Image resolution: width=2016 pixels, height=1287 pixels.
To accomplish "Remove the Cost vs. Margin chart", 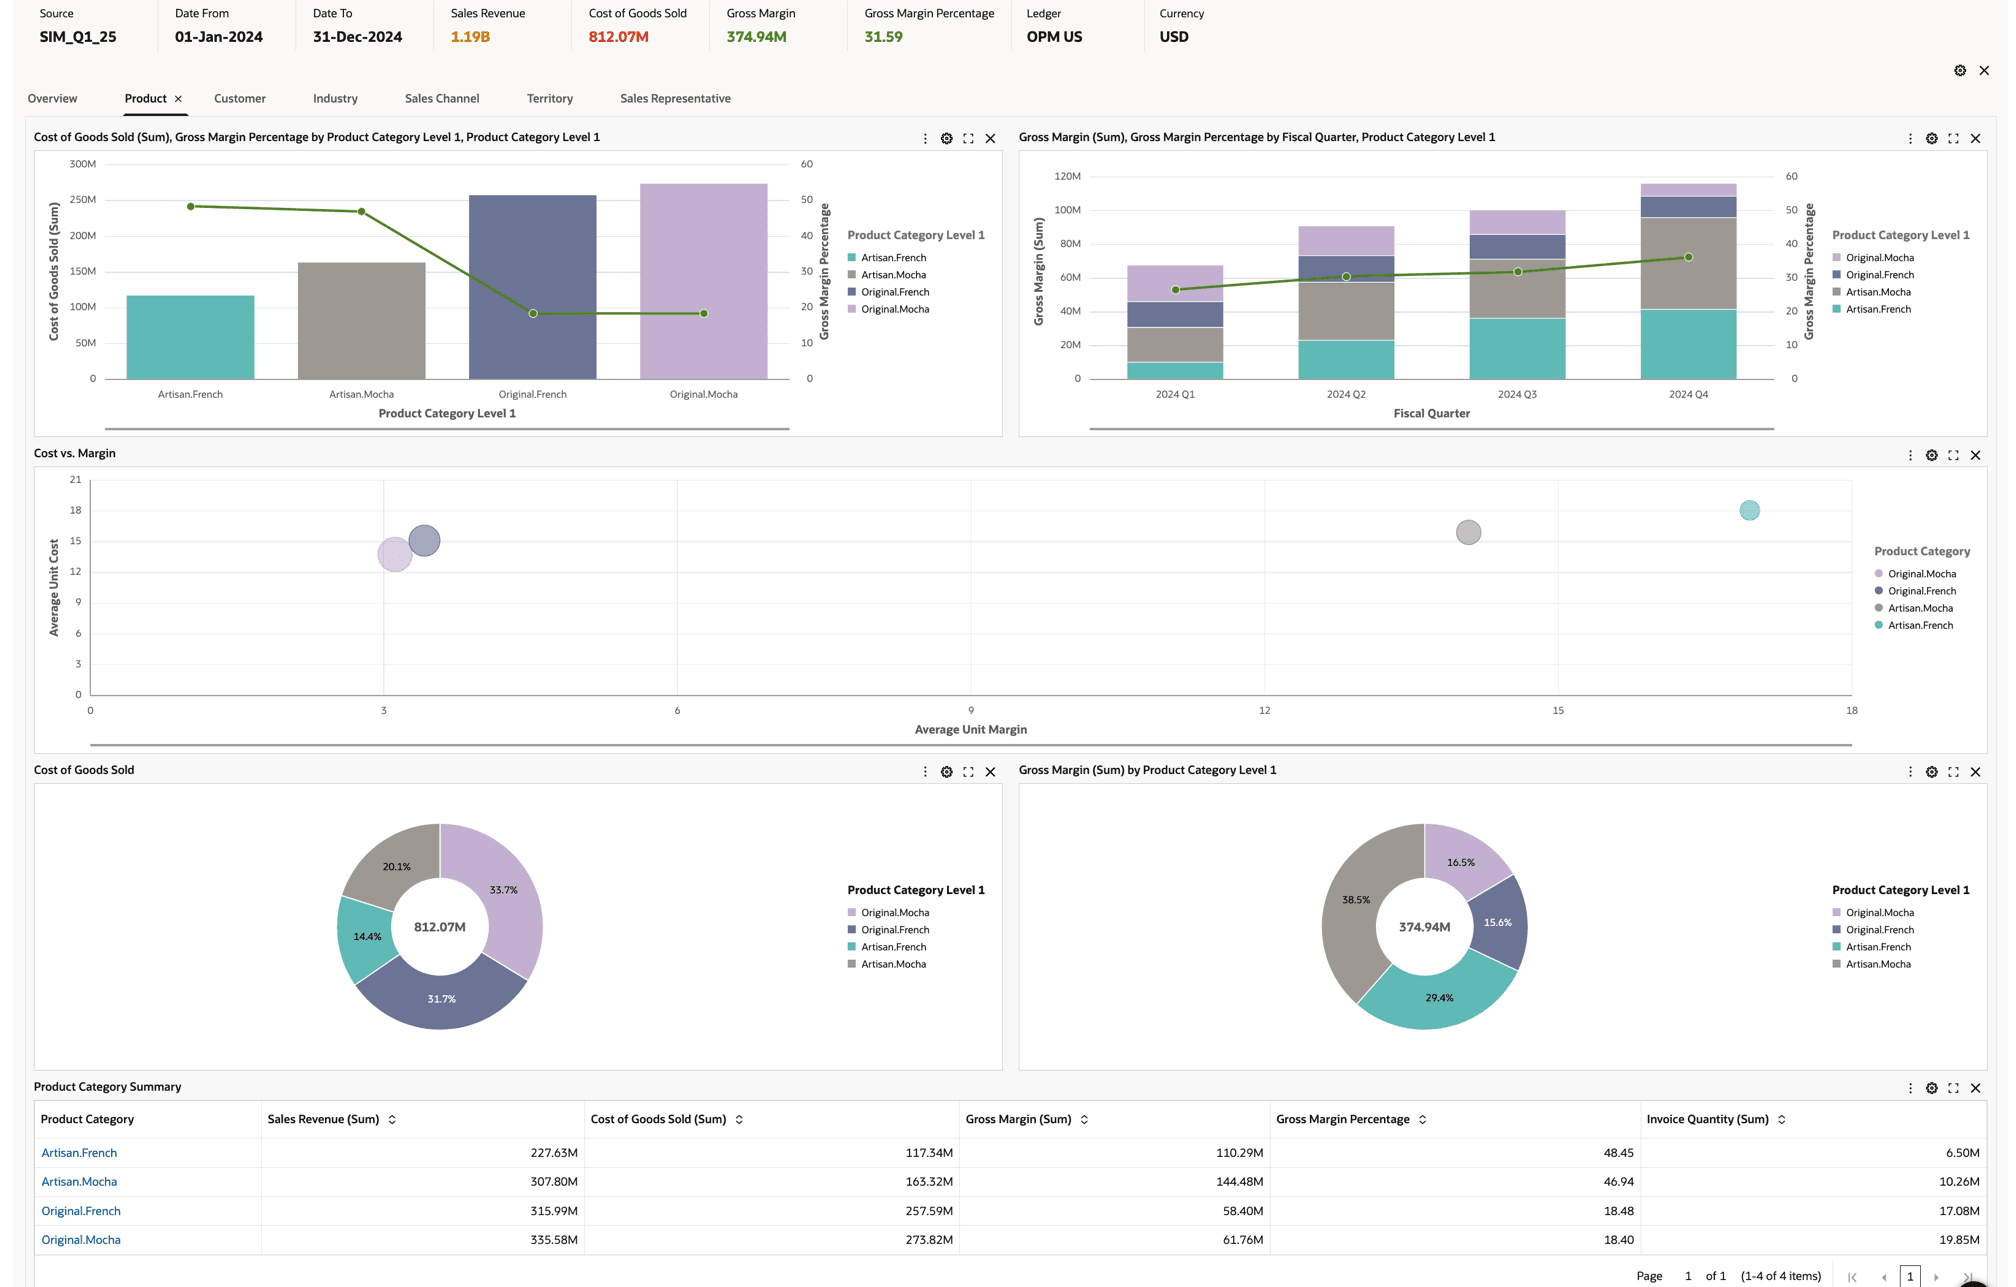I will [1976, 455].
